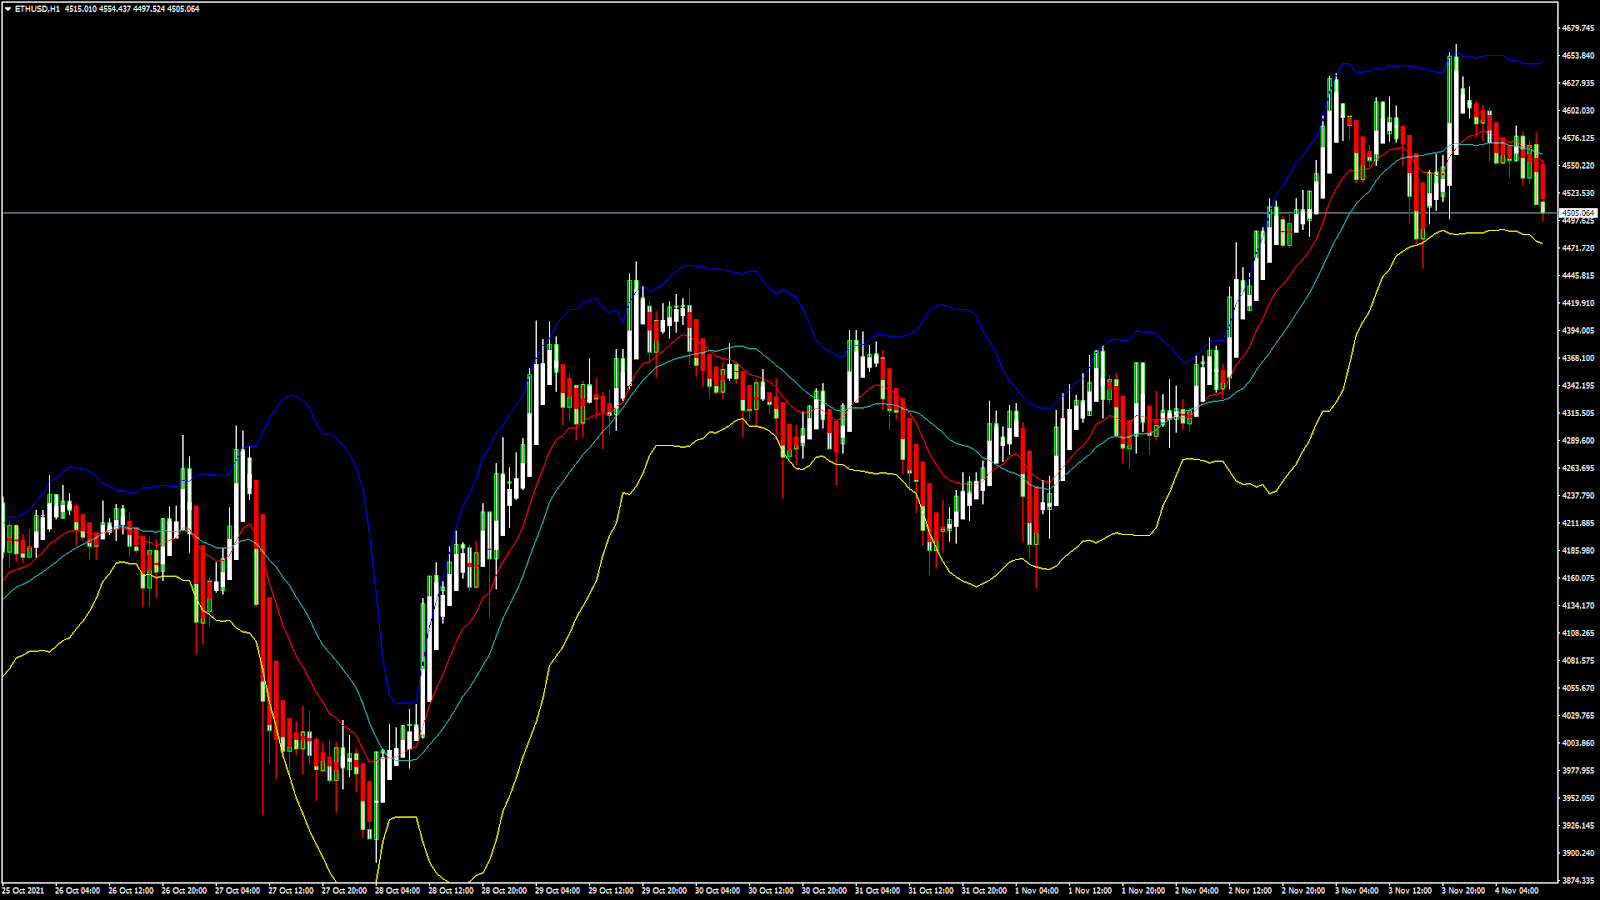Click the 1 Nov 12:00 time label
1600x900 pixels.
pos(1090,890)
